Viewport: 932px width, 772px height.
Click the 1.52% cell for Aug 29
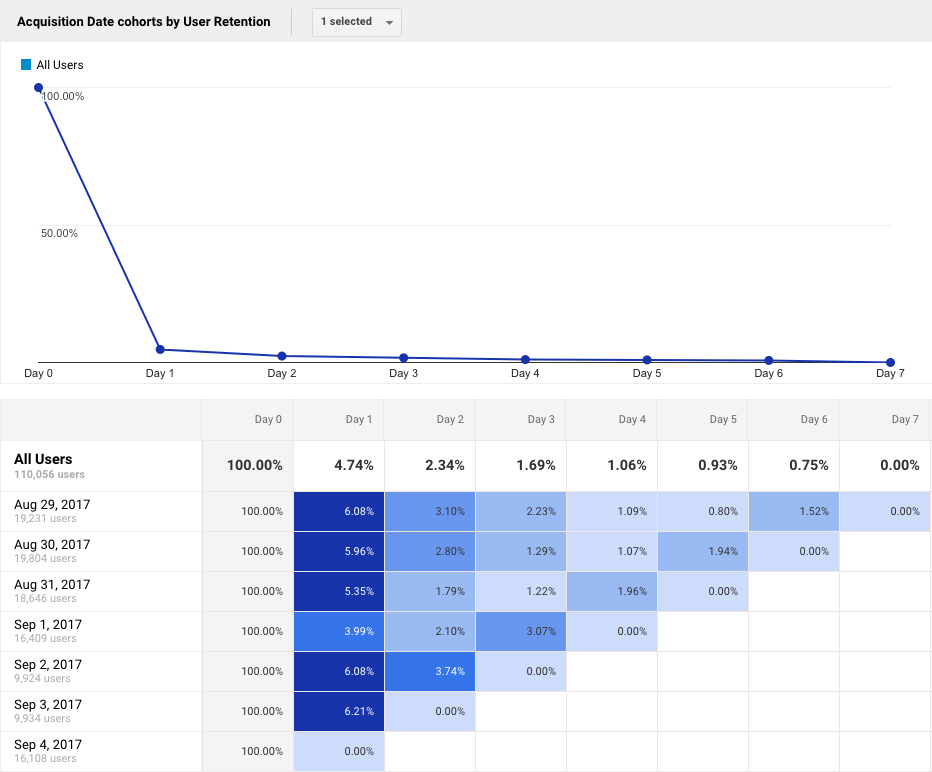794,511
